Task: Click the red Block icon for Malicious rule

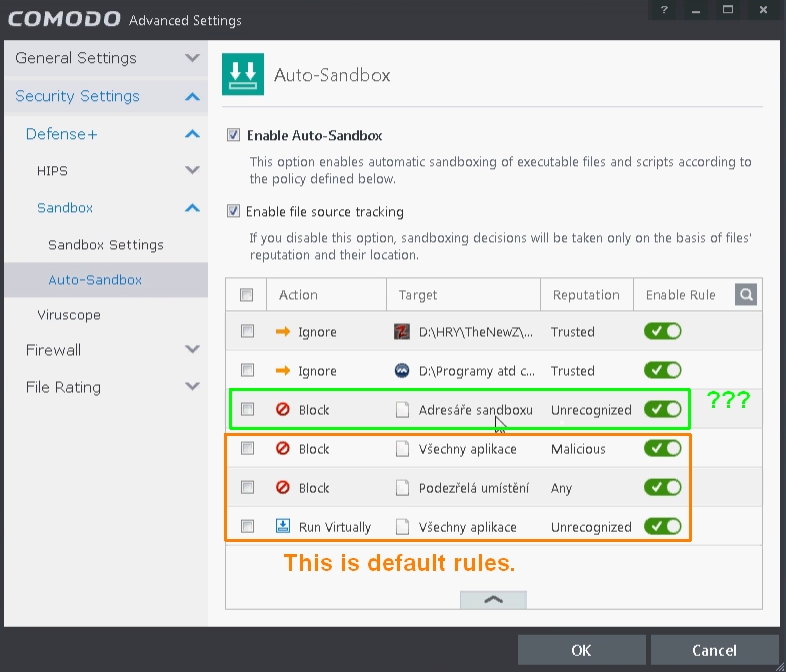Action: (x=282, y=449)
